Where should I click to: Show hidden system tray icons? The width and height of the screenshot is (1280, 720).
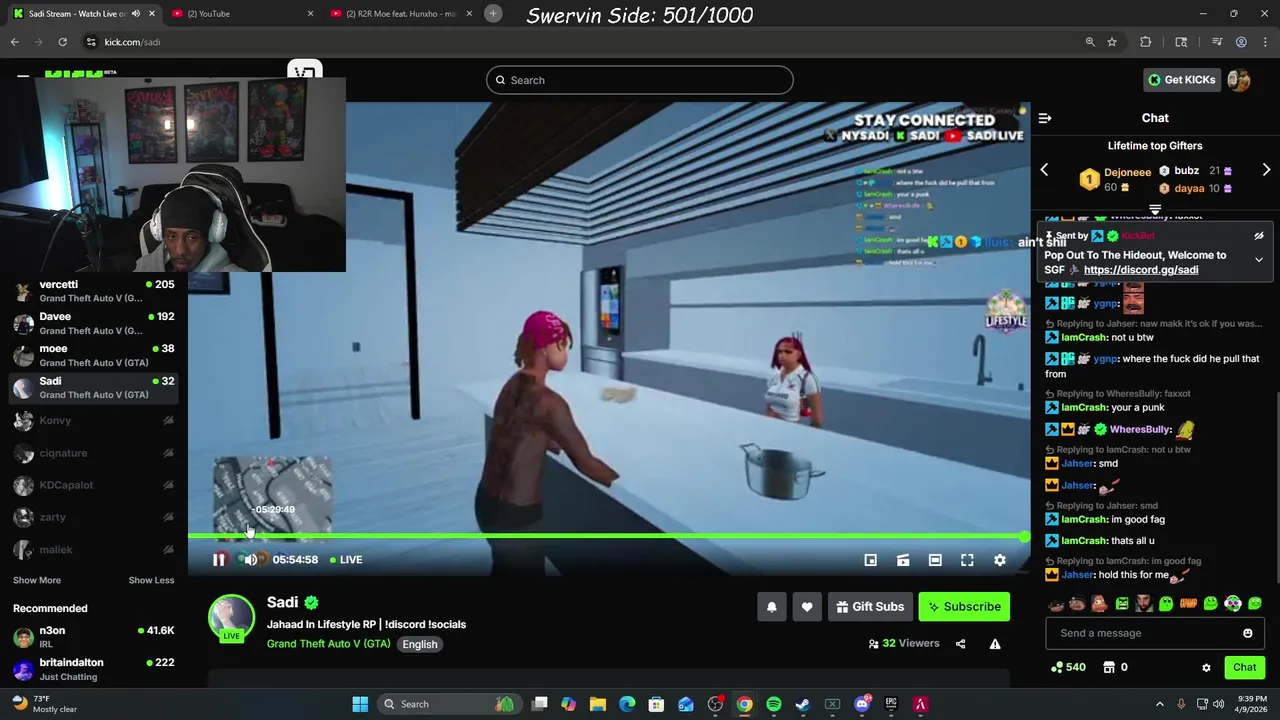tap(1160, 704)
